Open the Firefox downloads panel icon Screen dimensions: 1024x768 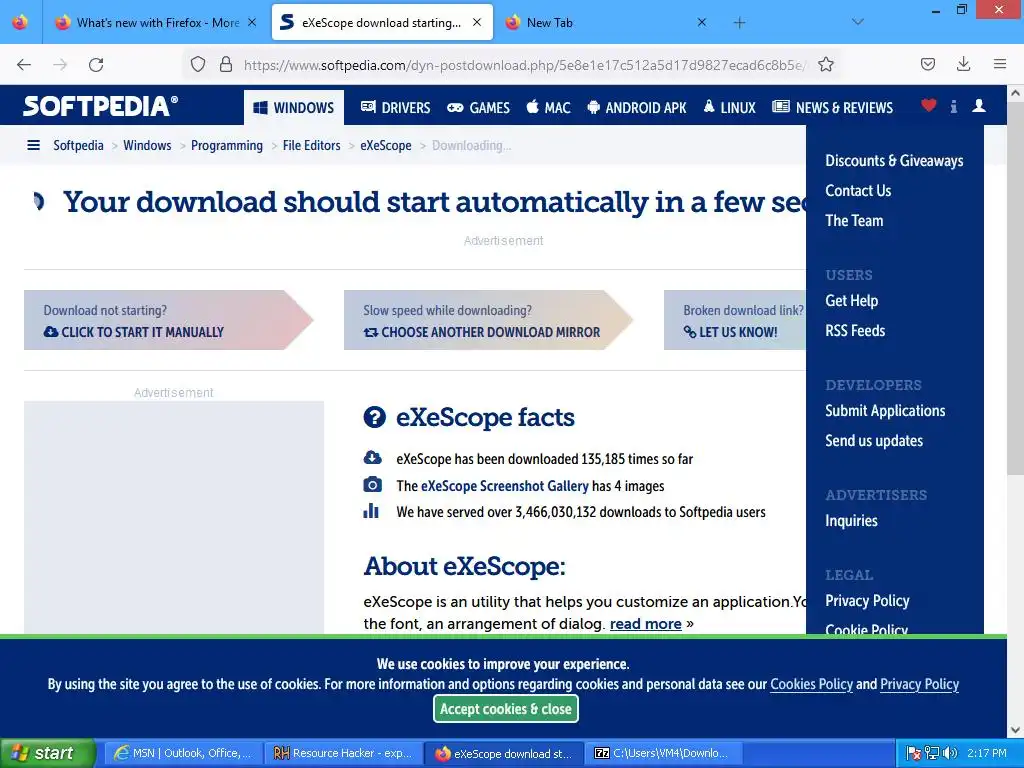963,64
